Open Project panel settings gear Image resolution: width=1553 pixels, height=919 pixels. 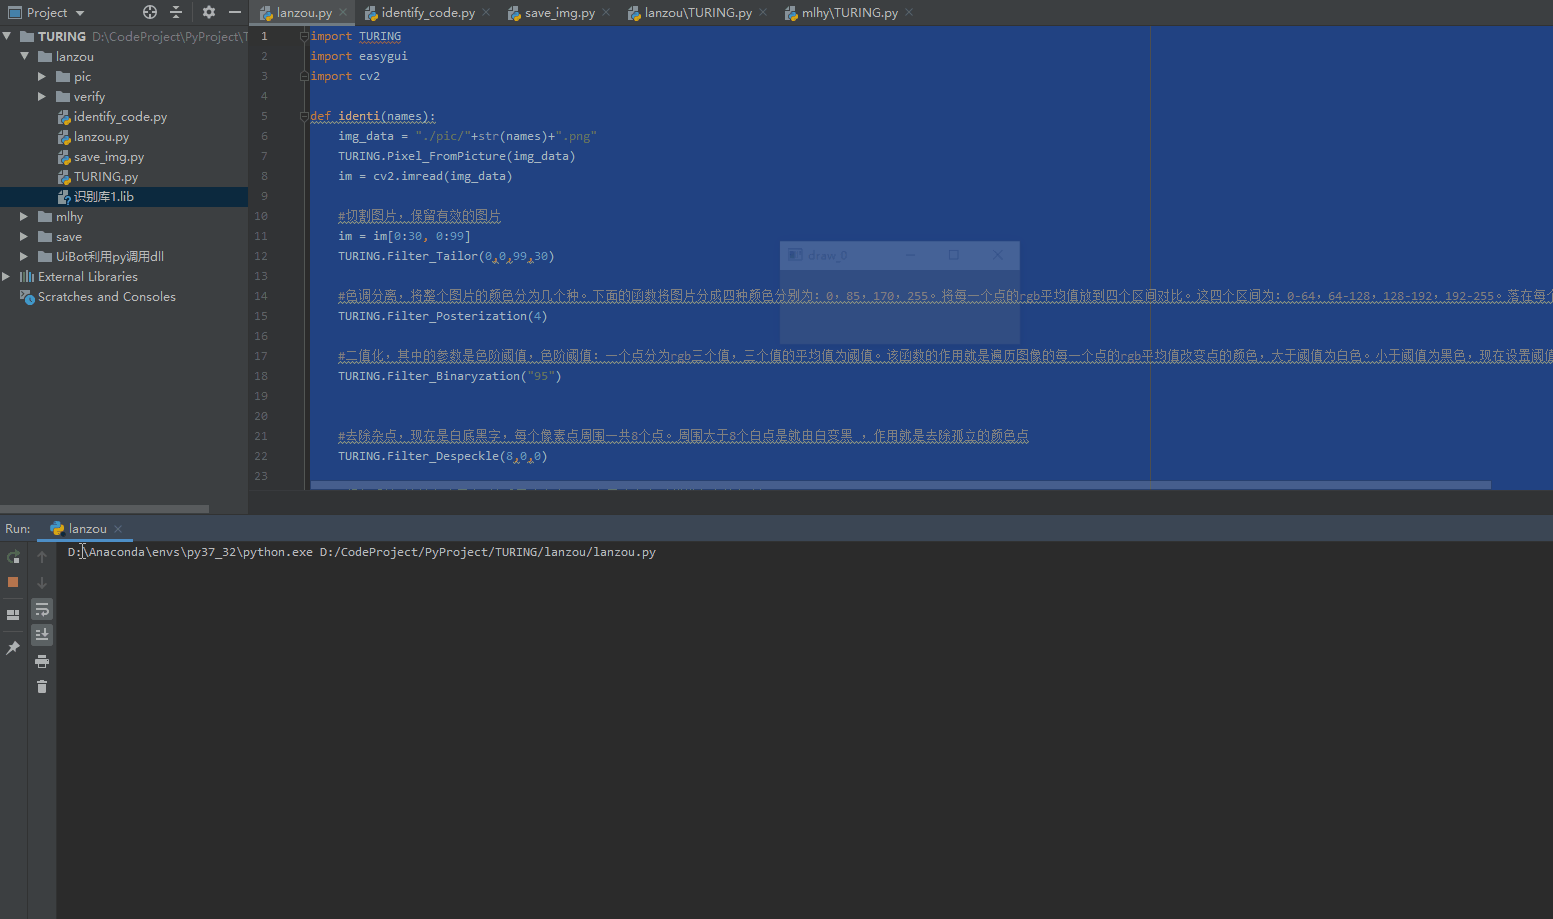coord(208,12)
